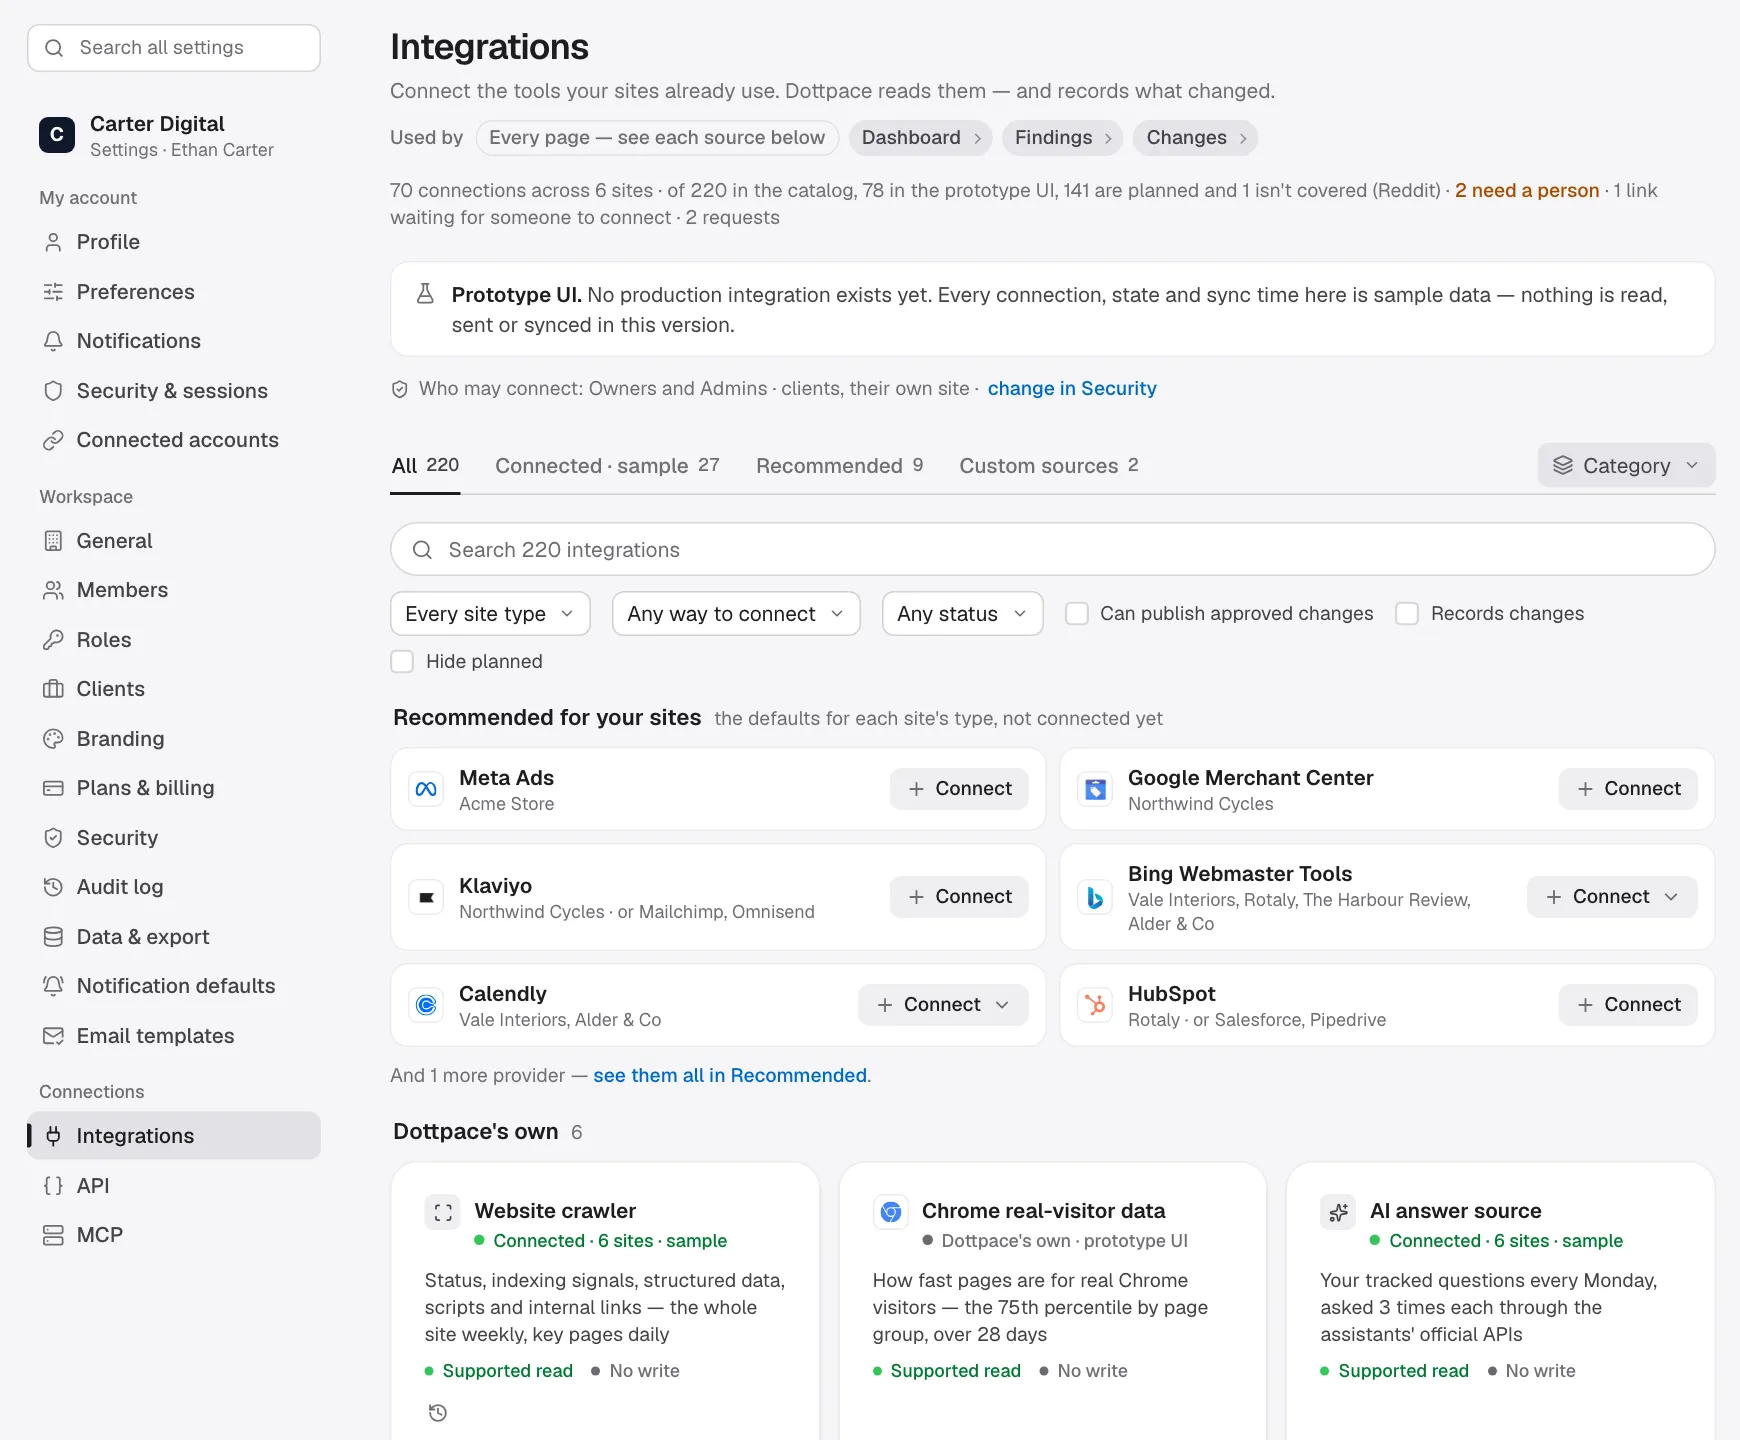This screenshot has width=1740, height=1440.
Task: Click the AI answer source sparkle icon
Action: (1338, 1213)
